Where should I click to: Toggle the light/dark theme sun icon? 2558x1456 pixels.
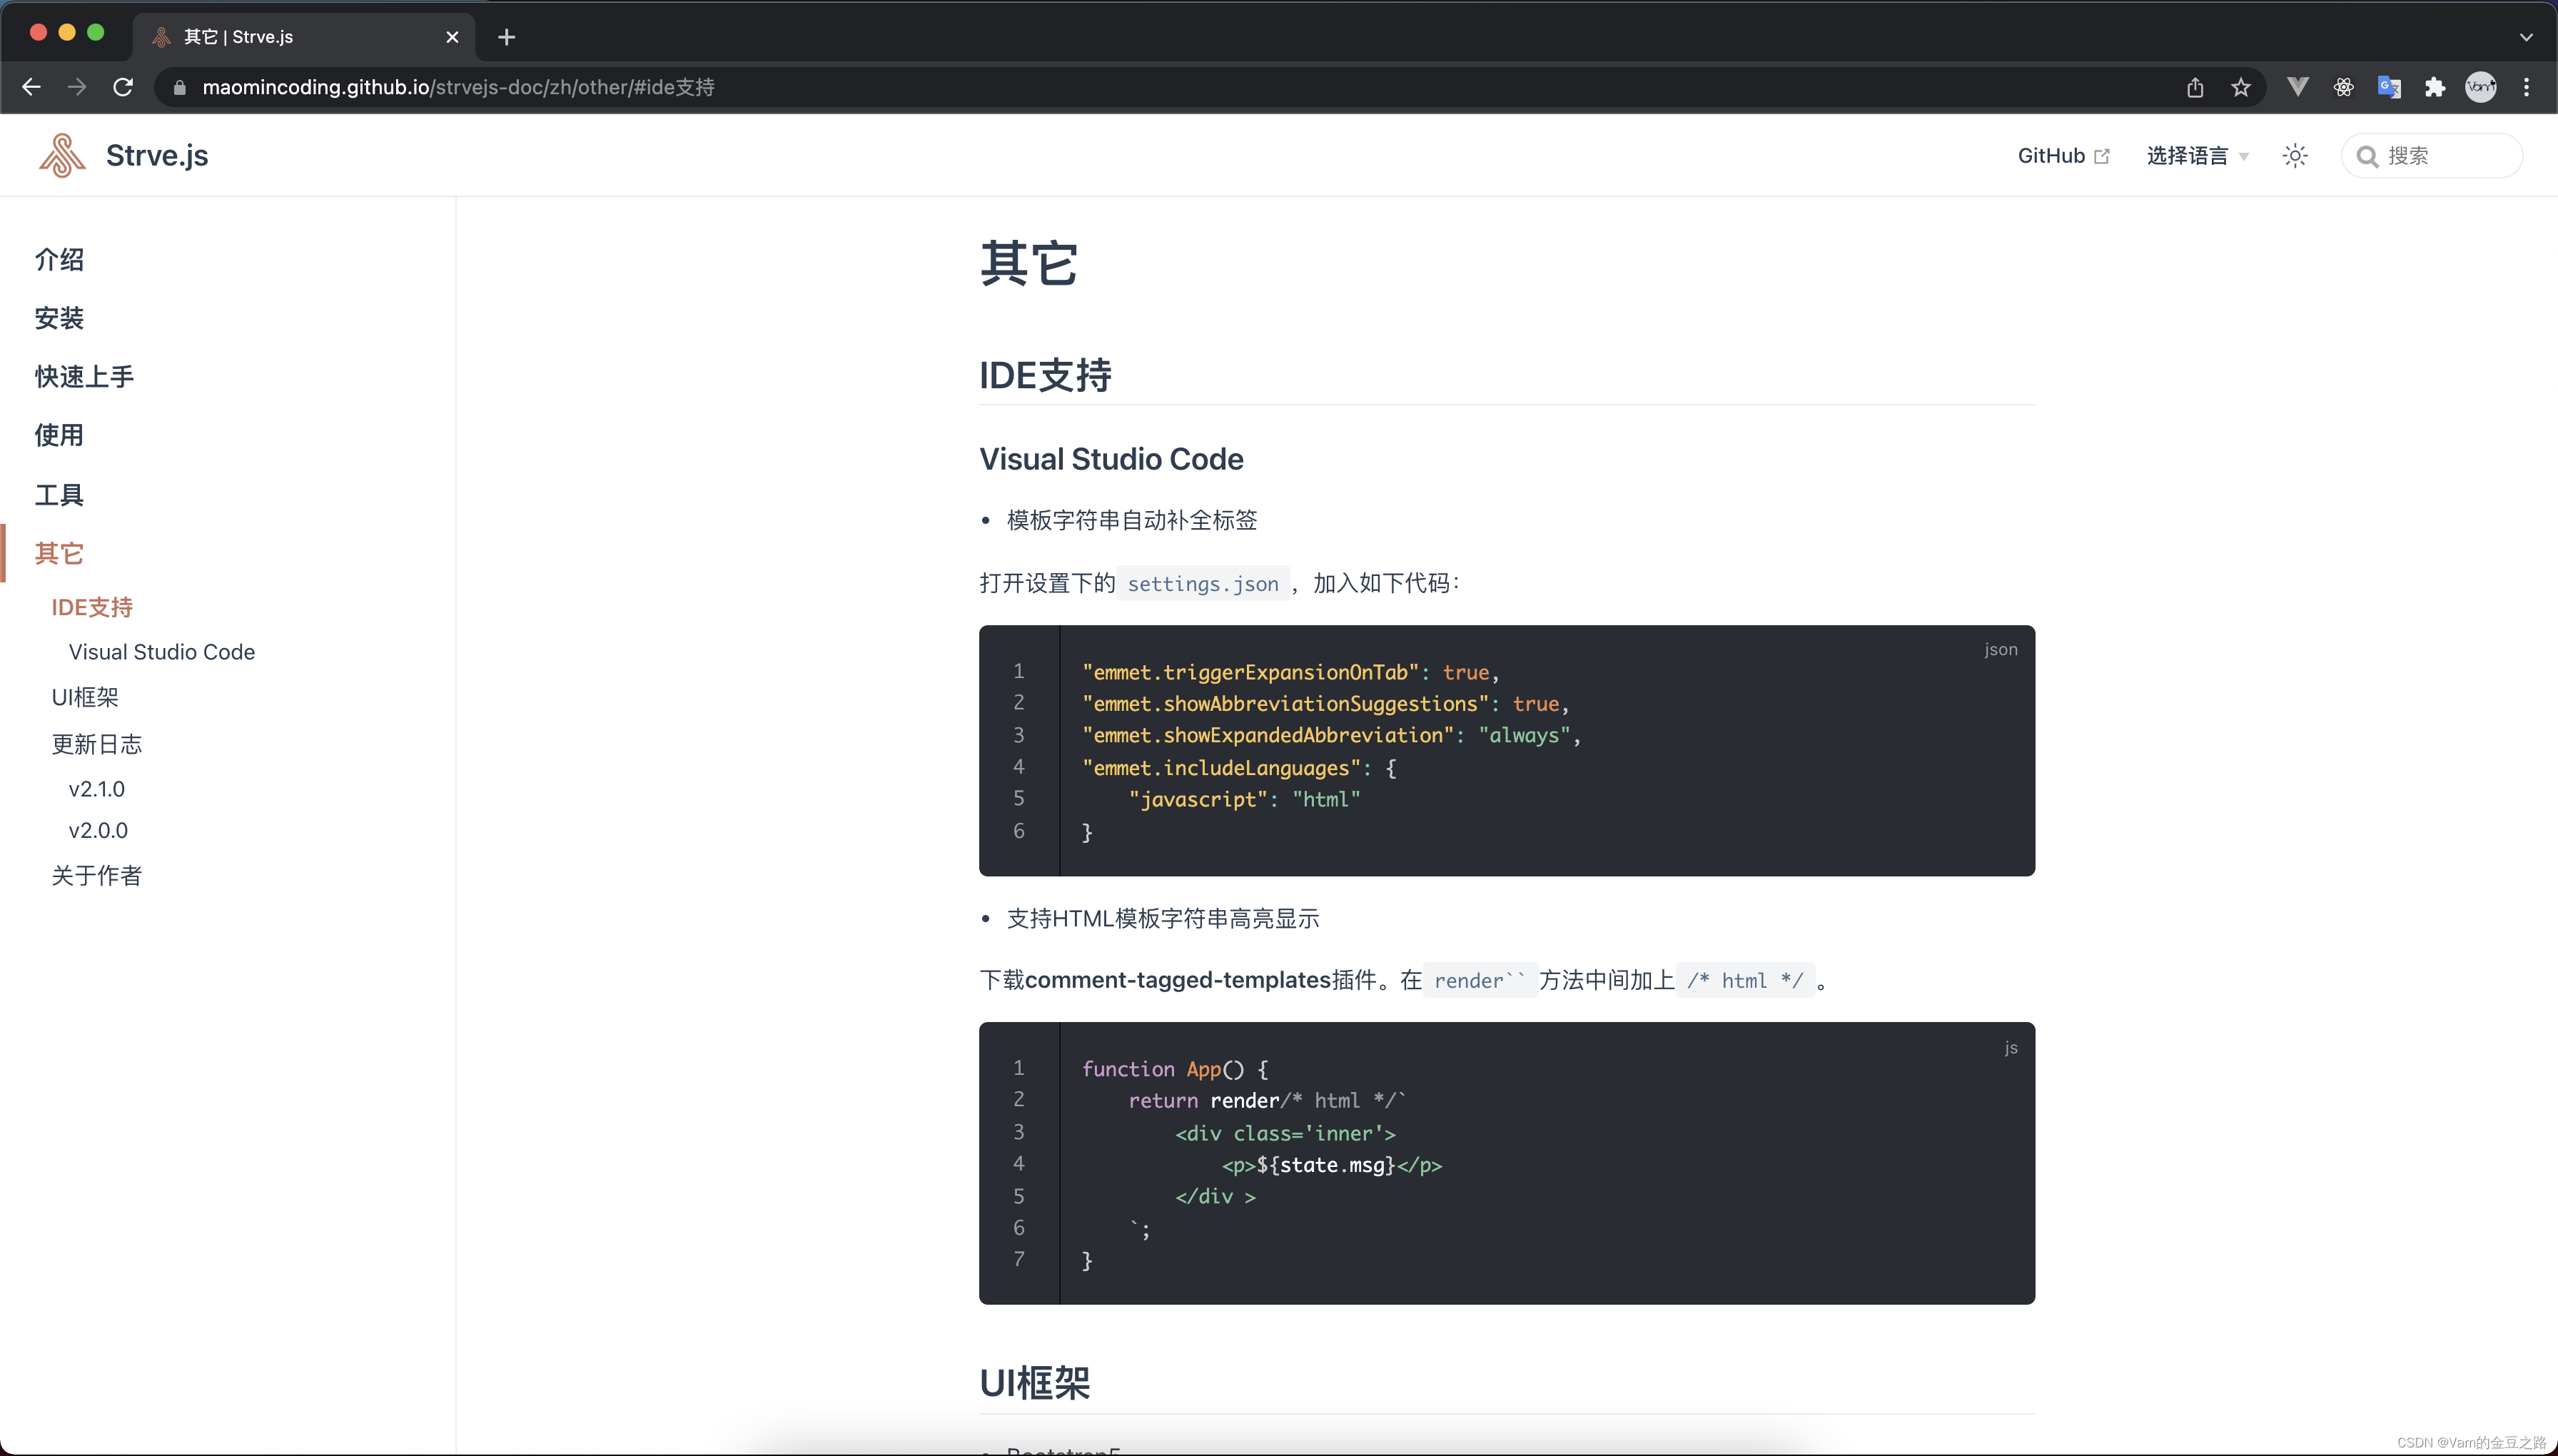click(2295, 155)
